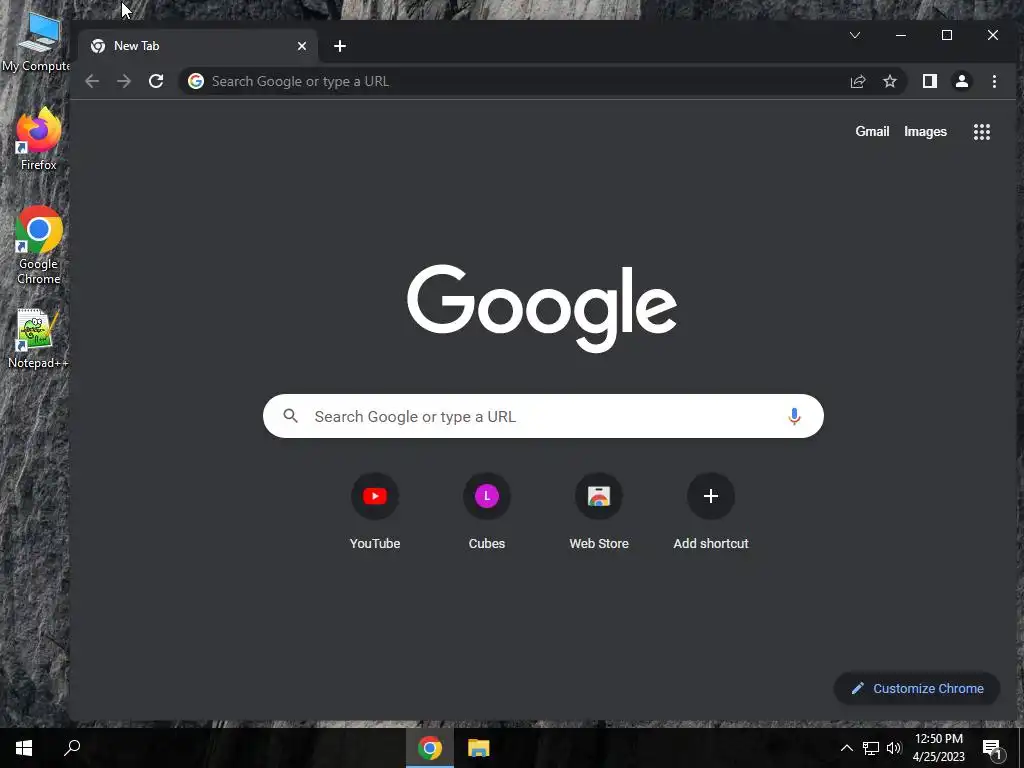
Task: Open the side panel icon
Action: (929, 81)
